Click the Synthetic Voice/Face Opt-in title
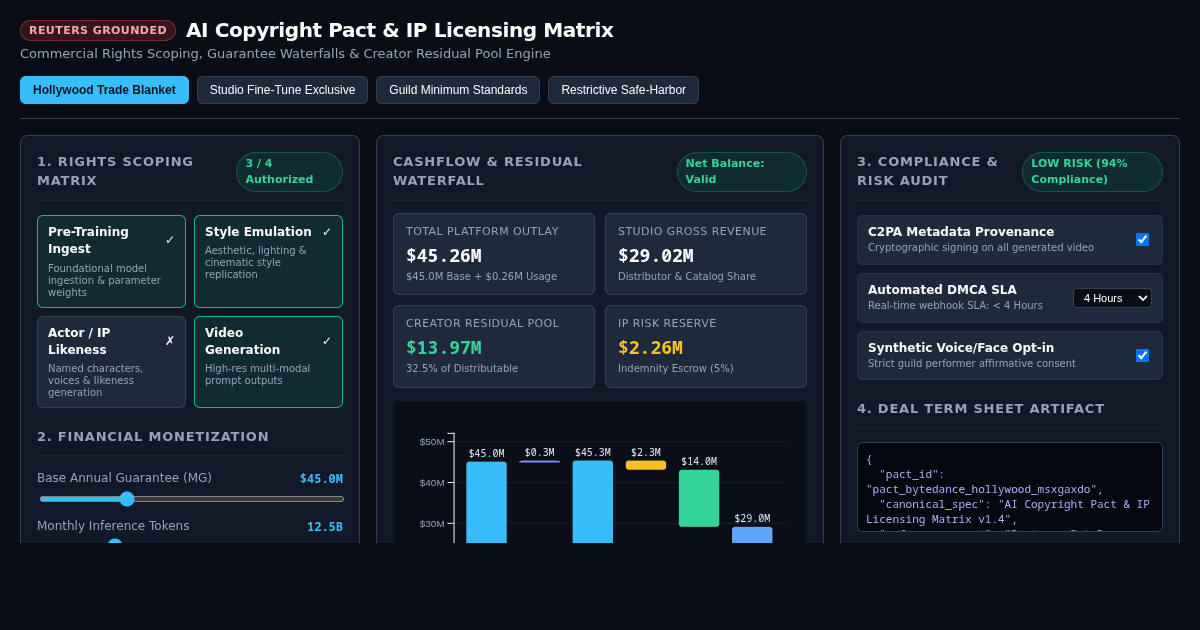This screenshot has height=630, width=1200. 961,348
